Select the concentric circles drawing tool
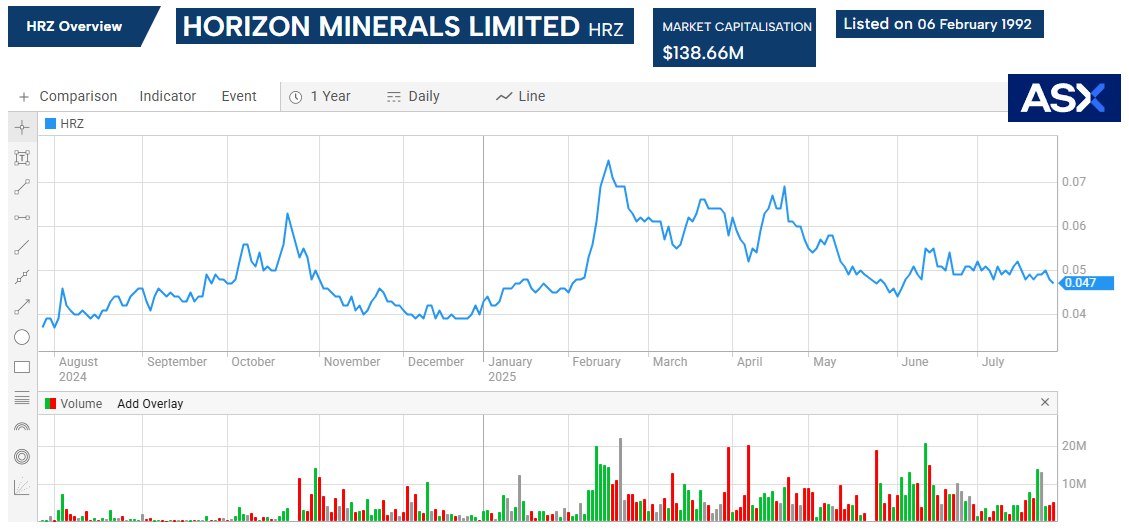 click(x=22, y=457)
